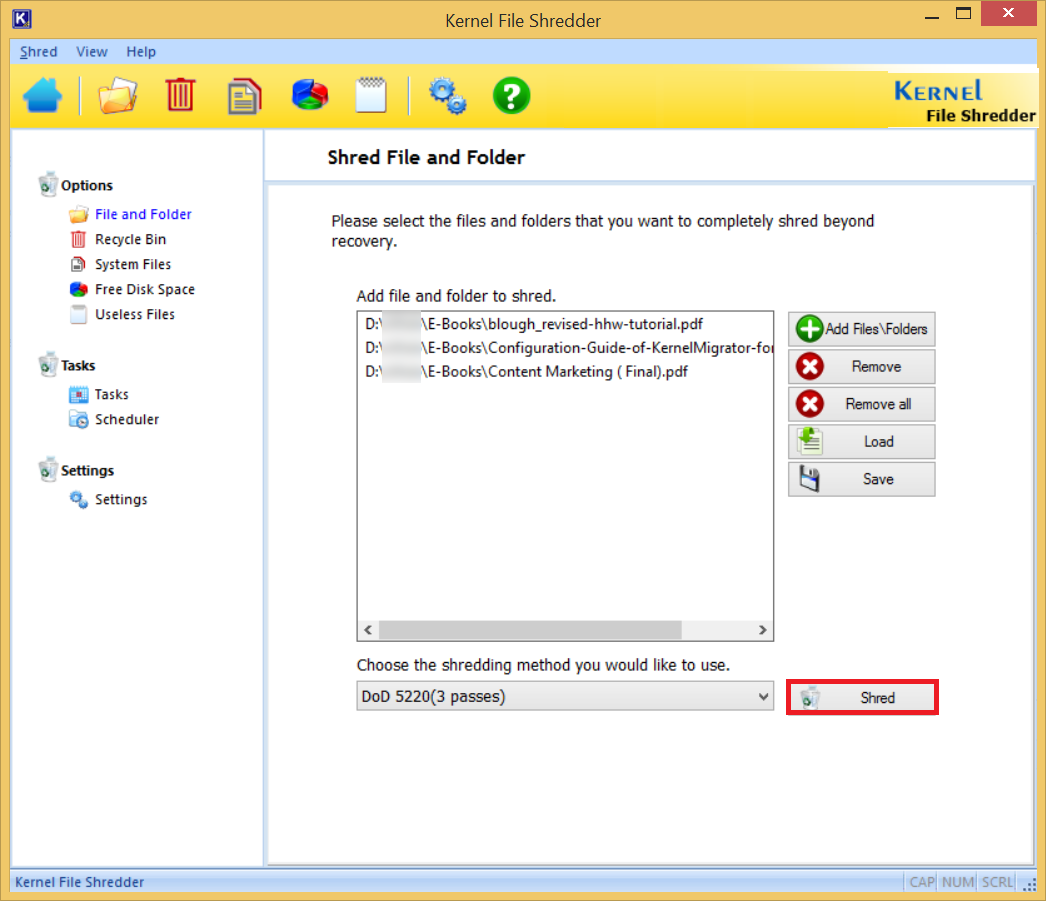Open settings gears toolbar icon
The height and width of the screenshot is (902, 1046).
coord(448,96)
